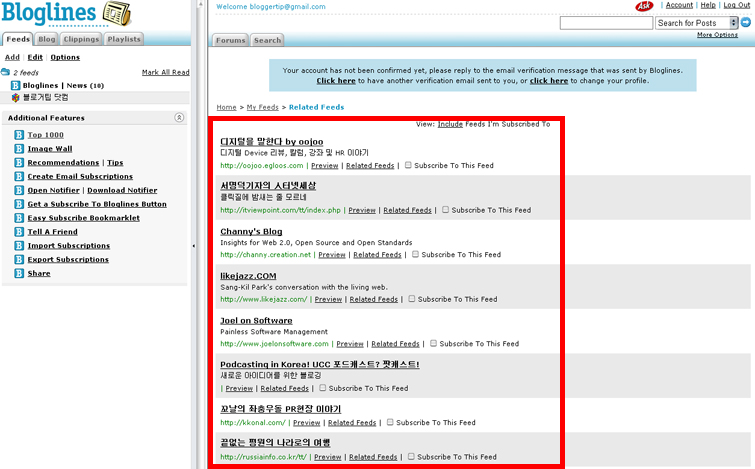Image resolution: width=755 pixels, height=469 pixels.
Task: Click the B icon beside Recommendations
Action: click(x=19, y=162)
